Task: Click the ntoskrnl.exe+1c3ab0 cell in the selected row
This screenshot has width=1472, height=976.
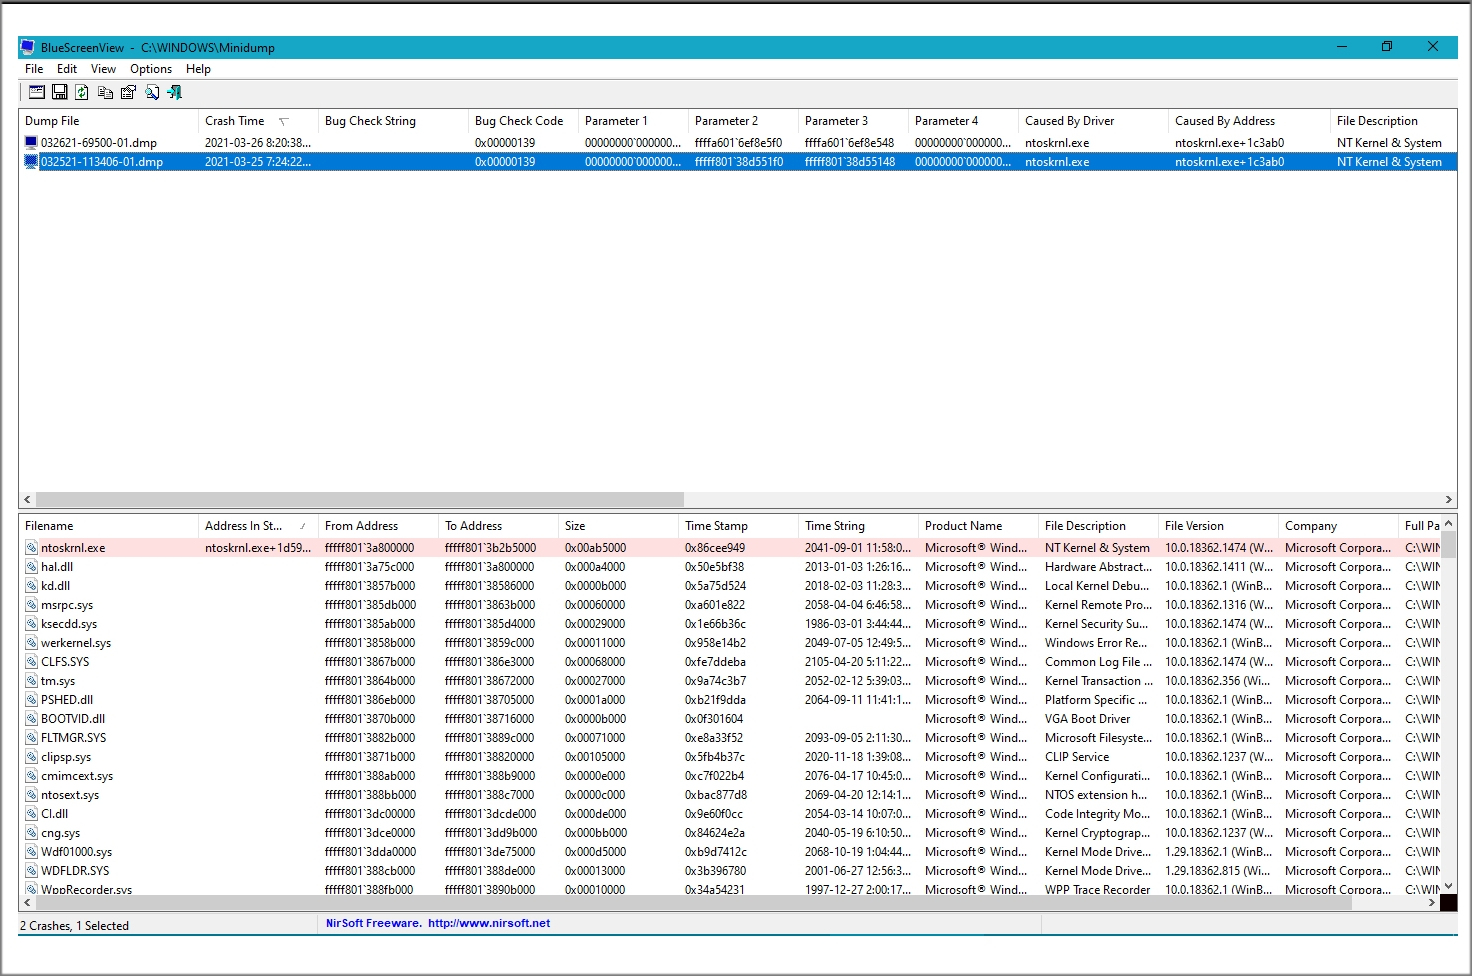Action: [x=1229, y=162]
